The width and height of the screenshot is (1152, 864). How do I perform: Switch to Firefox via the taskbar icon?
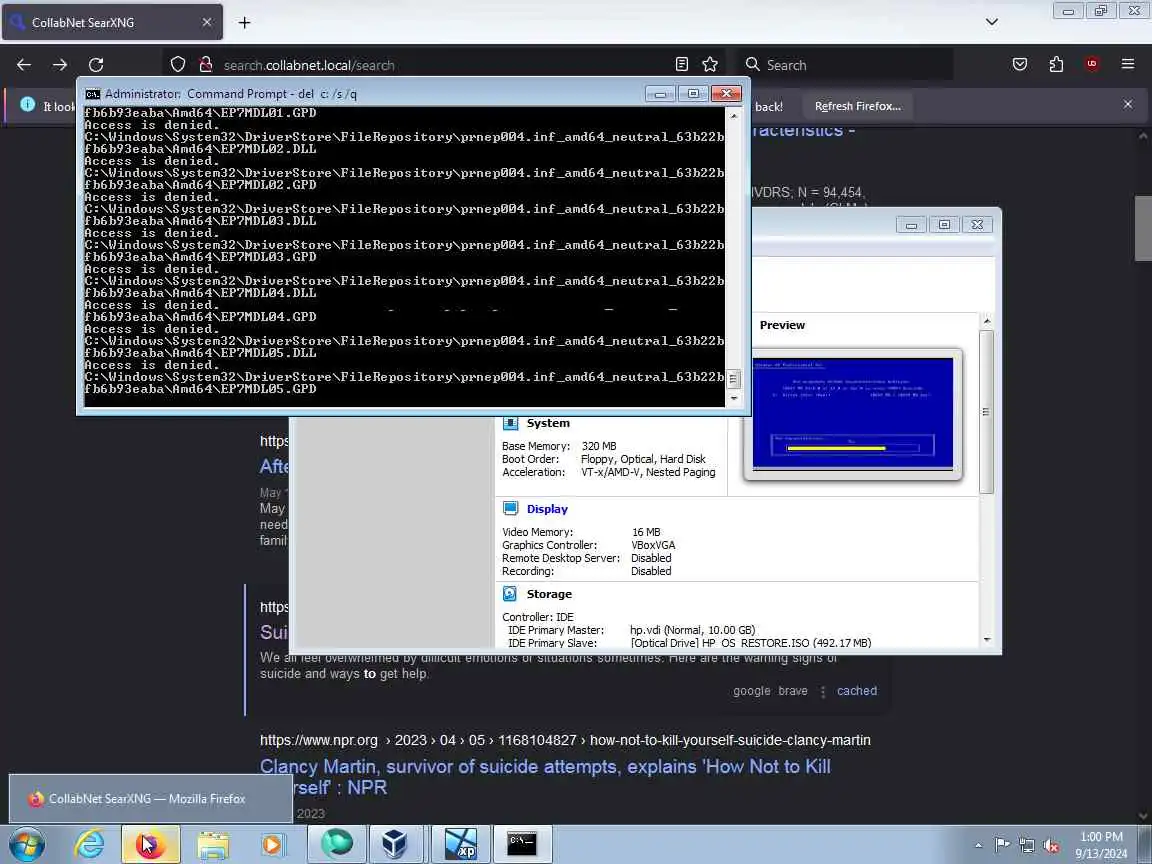tap(151, 844)
